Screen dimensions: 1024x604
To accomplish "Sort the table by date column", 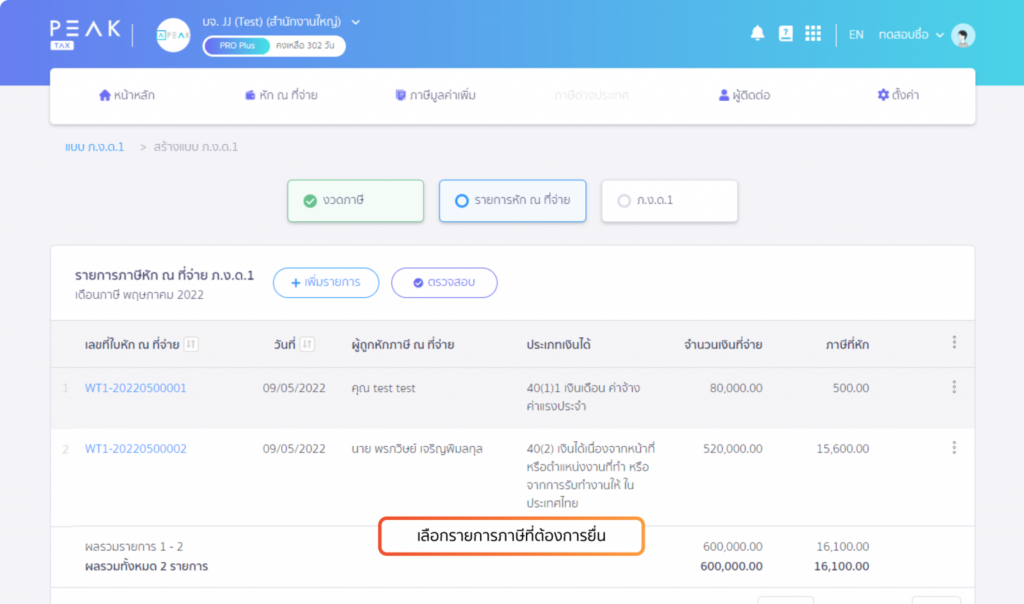I will pyautogui.click(x=308, y=345).
